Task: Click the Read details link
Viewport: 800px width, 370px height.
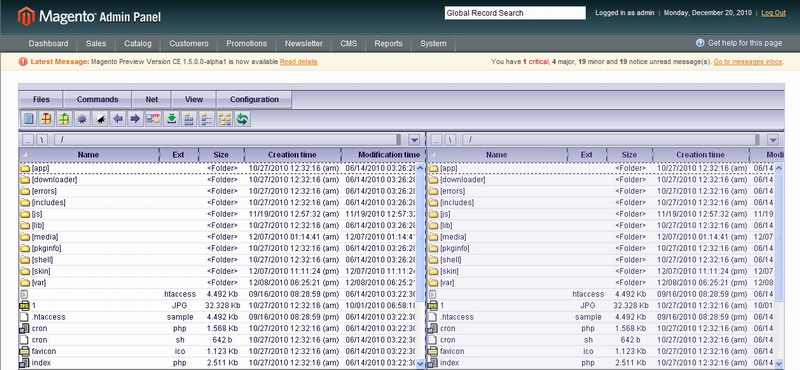Action: pyautogui.click(x=298, y=62)
